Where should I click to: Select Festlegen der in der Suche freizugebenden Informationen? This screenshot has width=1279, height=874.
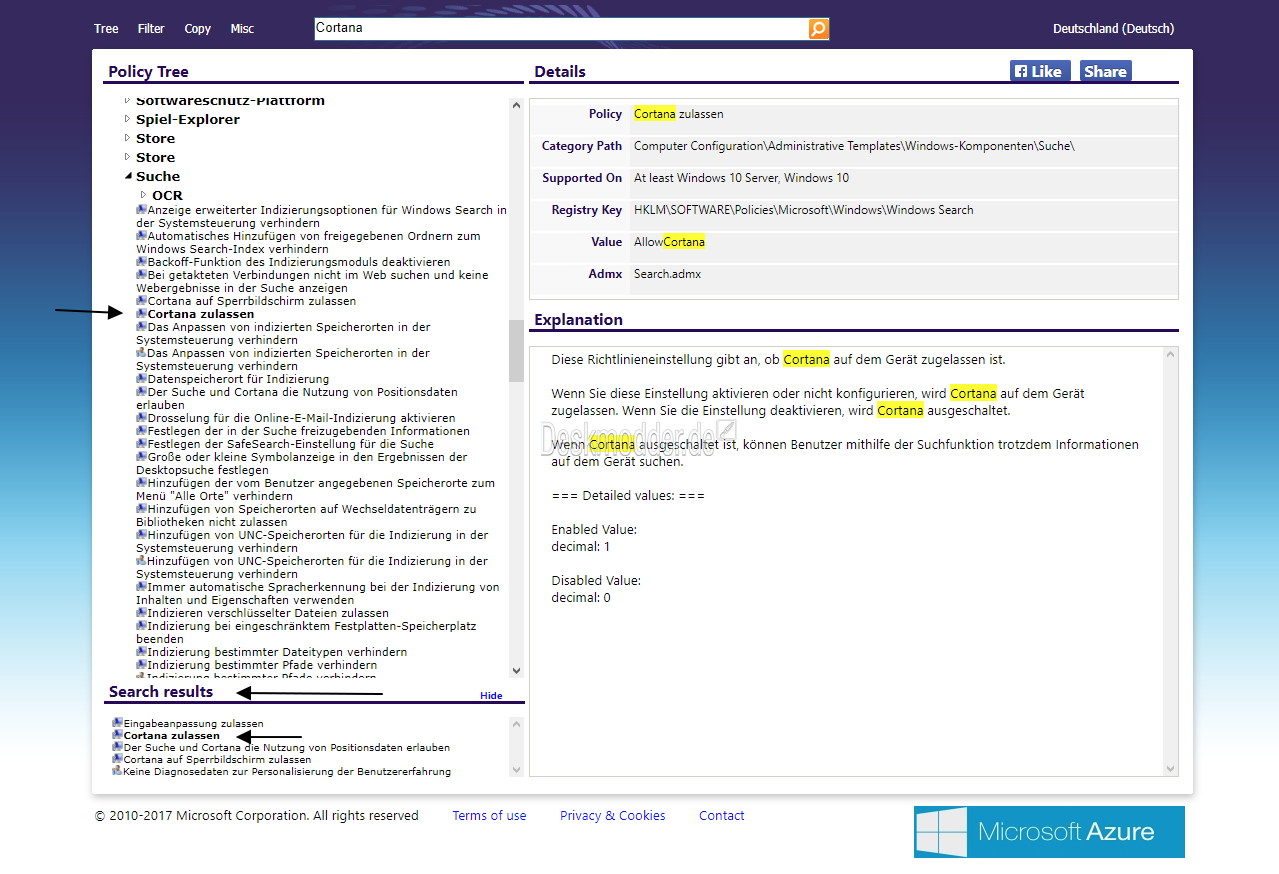308,431
